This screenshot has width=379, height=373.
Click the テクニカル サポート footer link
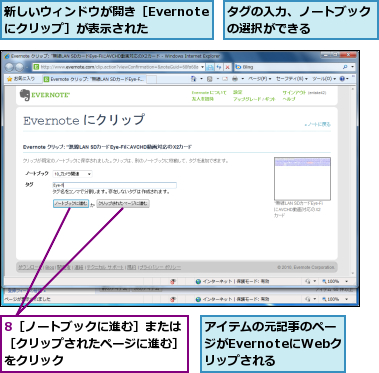pyautogui.click(x=105, y=267)
